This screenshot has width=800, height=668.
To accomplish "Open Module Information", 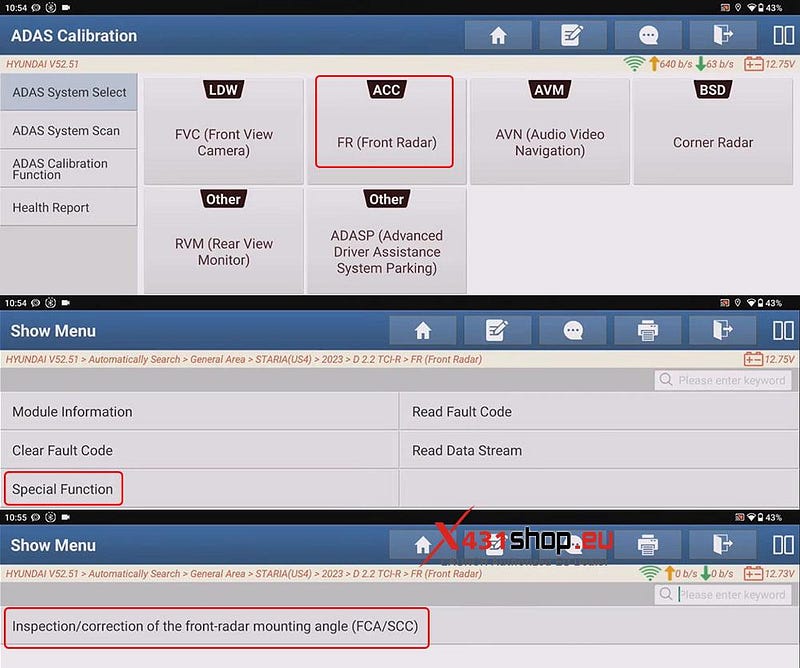I will point(199,411).
